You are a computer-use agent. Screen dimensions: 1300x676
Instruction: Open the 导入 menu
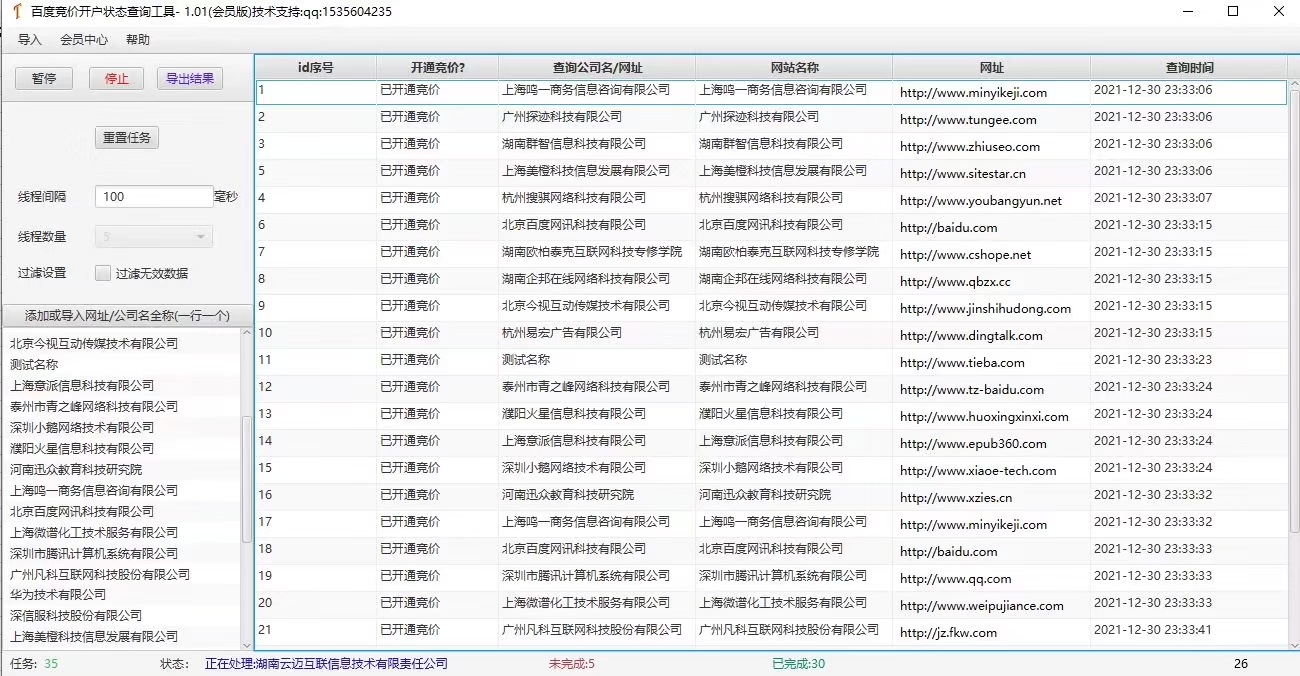[x=30, y=40]
